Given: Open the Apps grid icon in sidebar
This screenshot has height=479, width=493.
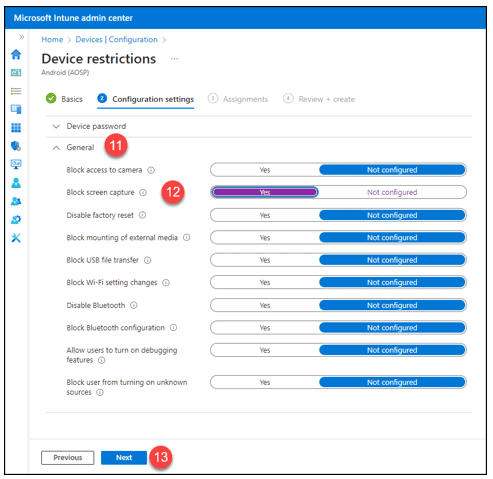Looking at the screenshot, I should coord(16,127).
